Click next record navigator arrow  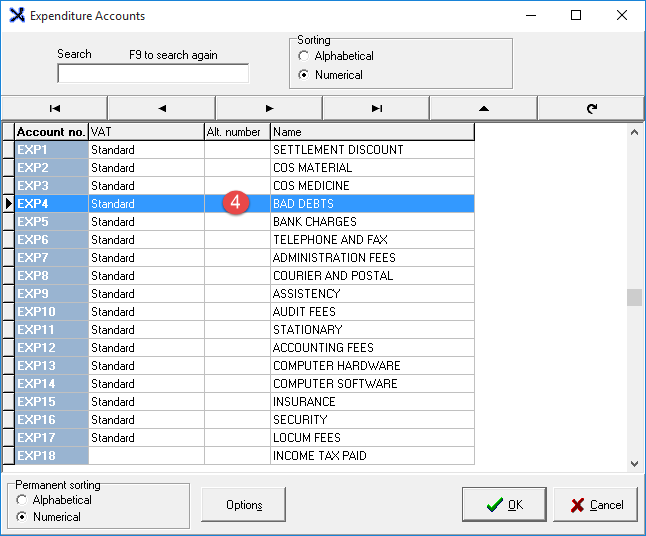[x=269, y=108]
